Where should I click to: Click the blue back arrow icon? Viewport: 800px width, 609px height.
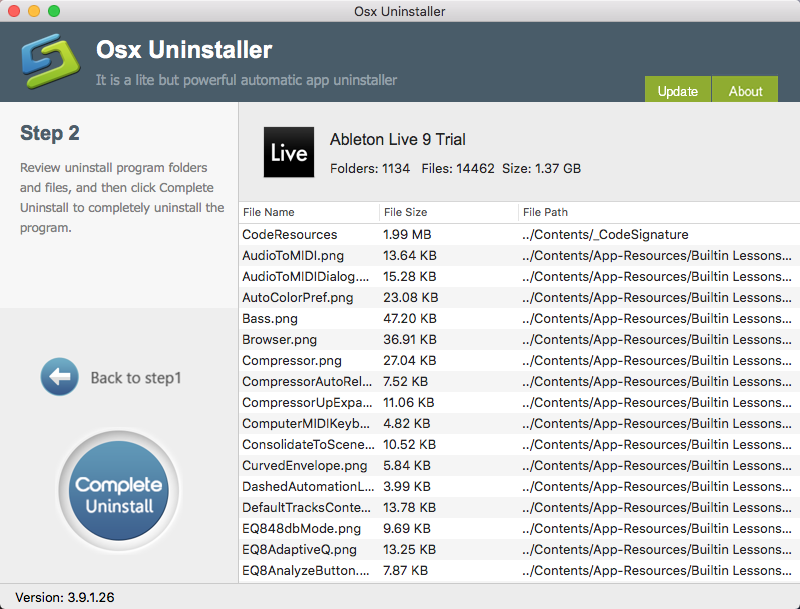pos(59,377)
